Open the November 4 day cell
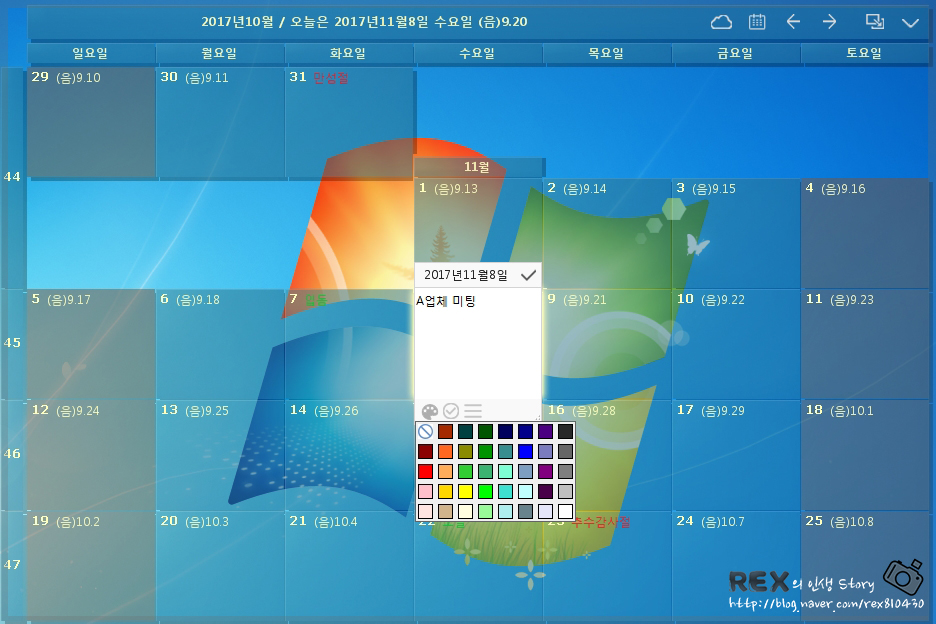Image resolution: width=936 pixels, height=624 pixels. pyautogui.click(x=864, y=233)
